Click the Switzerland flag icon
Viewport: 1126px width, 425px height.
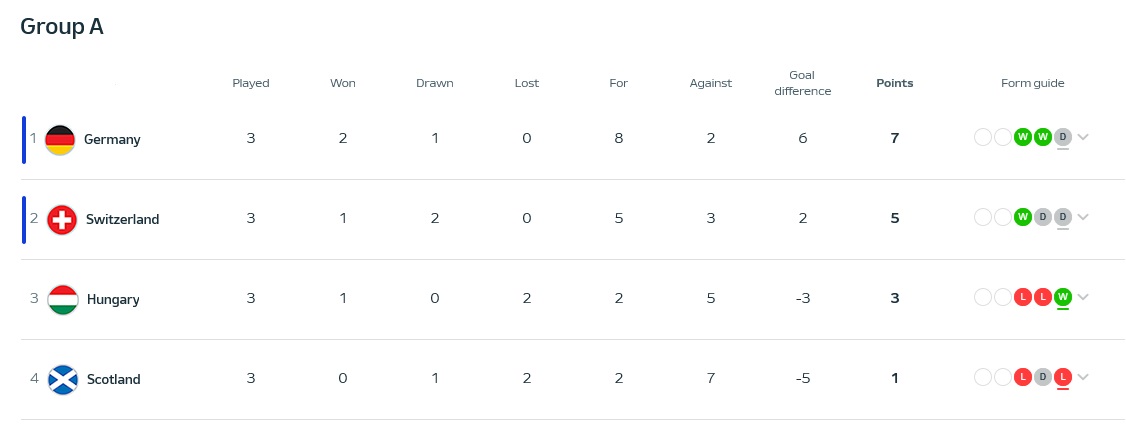pyautogui.click(x=62, y=220)
